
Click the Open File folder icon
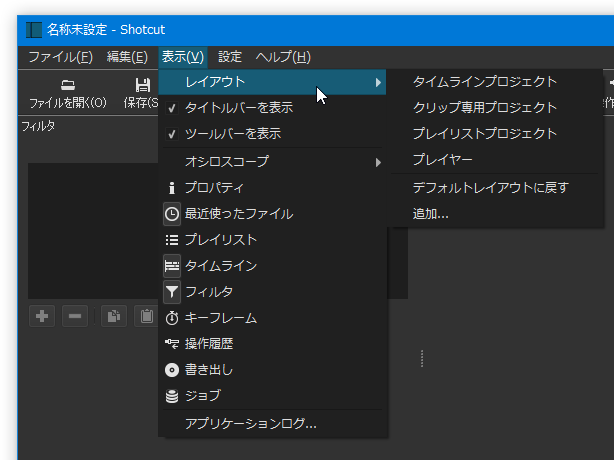coord(68,85)
